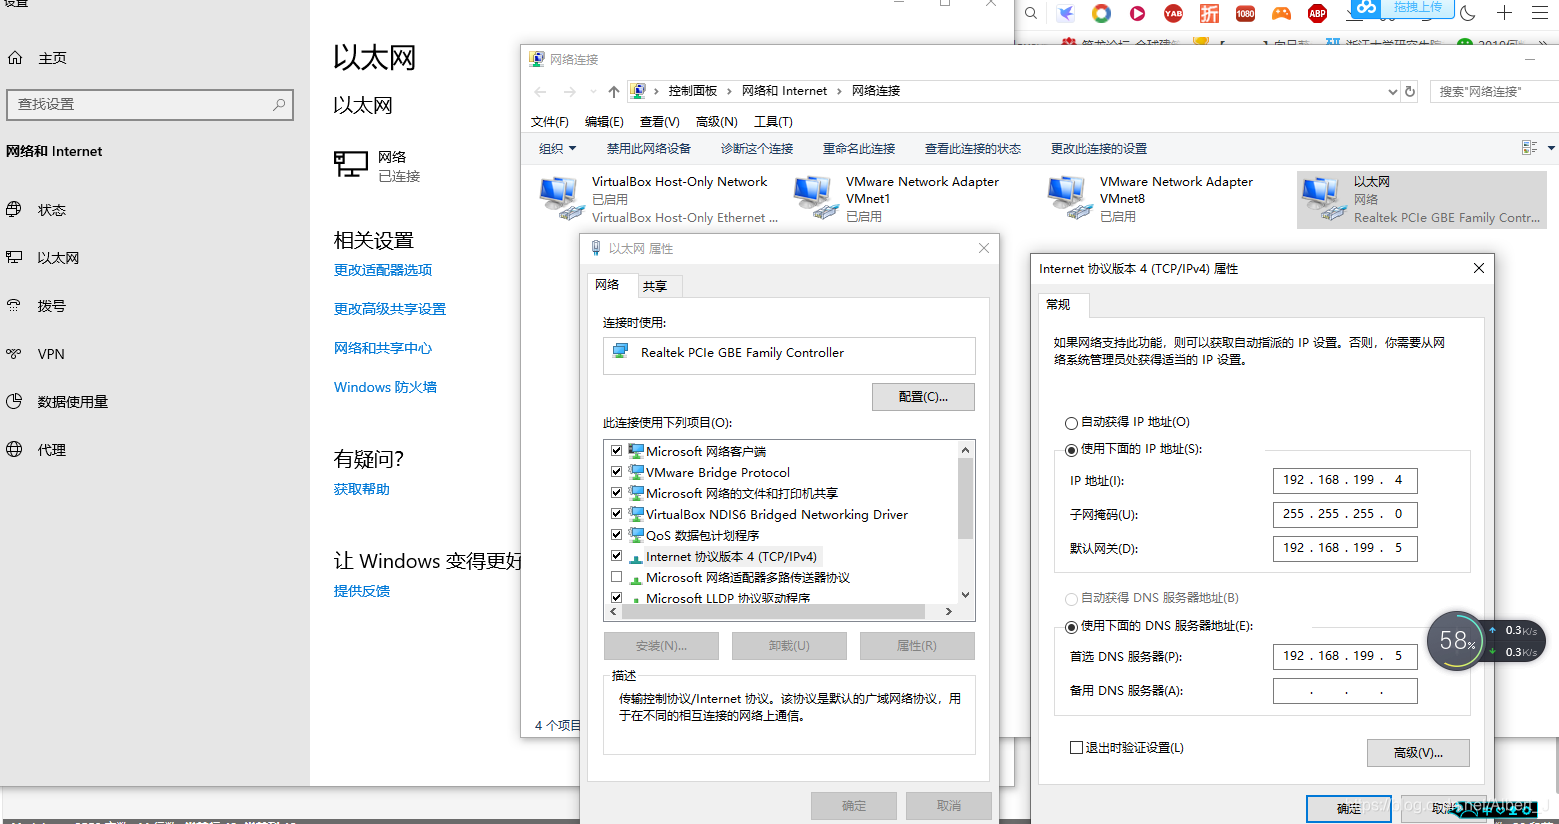Image resolution: width=1559 pixels, height=824 pixels.
Task: Uncheck Microsoft 网络的文件和打印机共享 checkbox
Action: tap(617, 493)
